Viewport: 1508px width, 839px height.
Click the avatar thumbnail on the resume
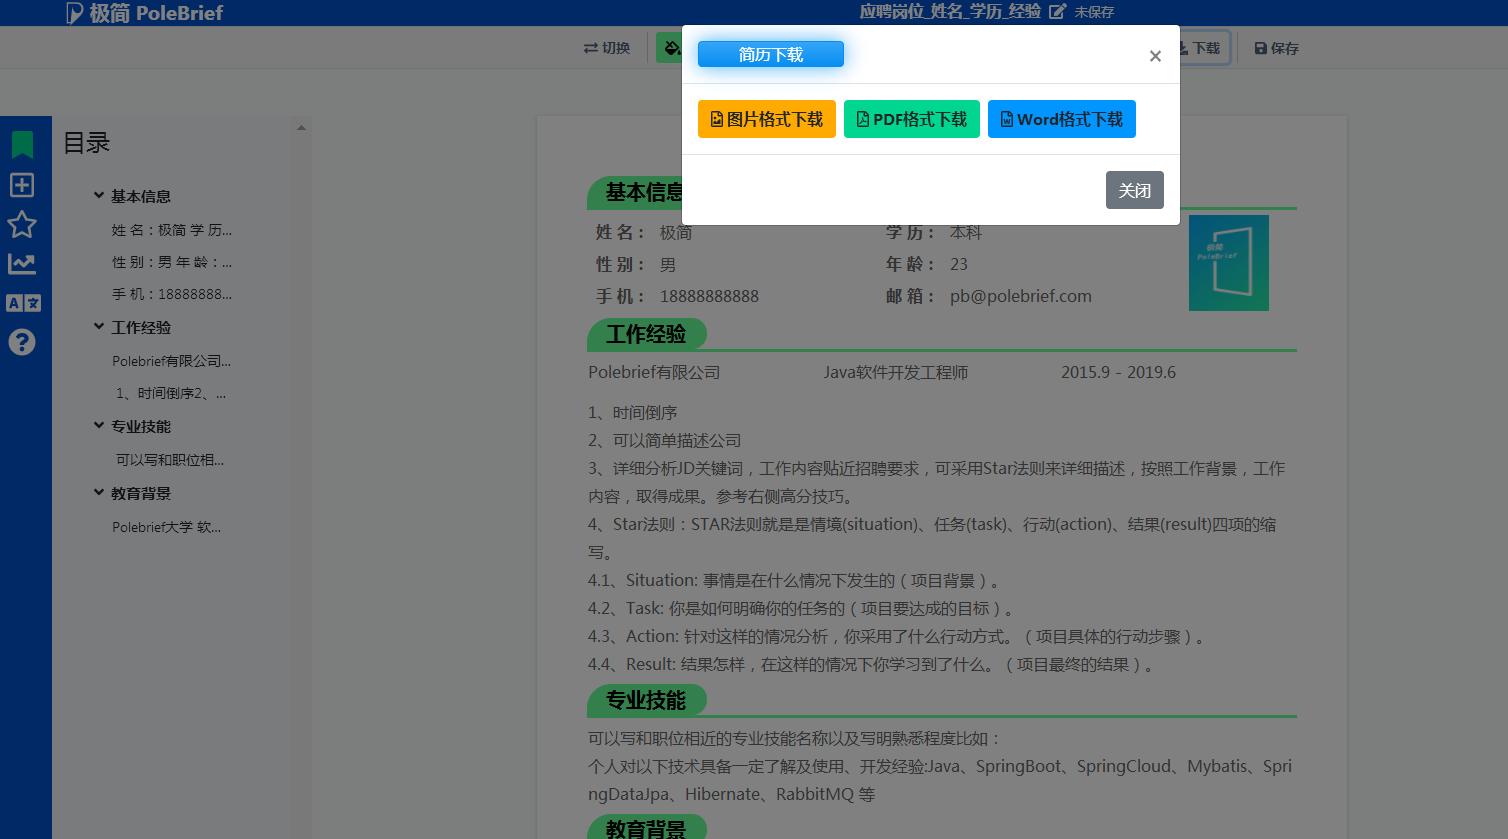point(1228,263)
